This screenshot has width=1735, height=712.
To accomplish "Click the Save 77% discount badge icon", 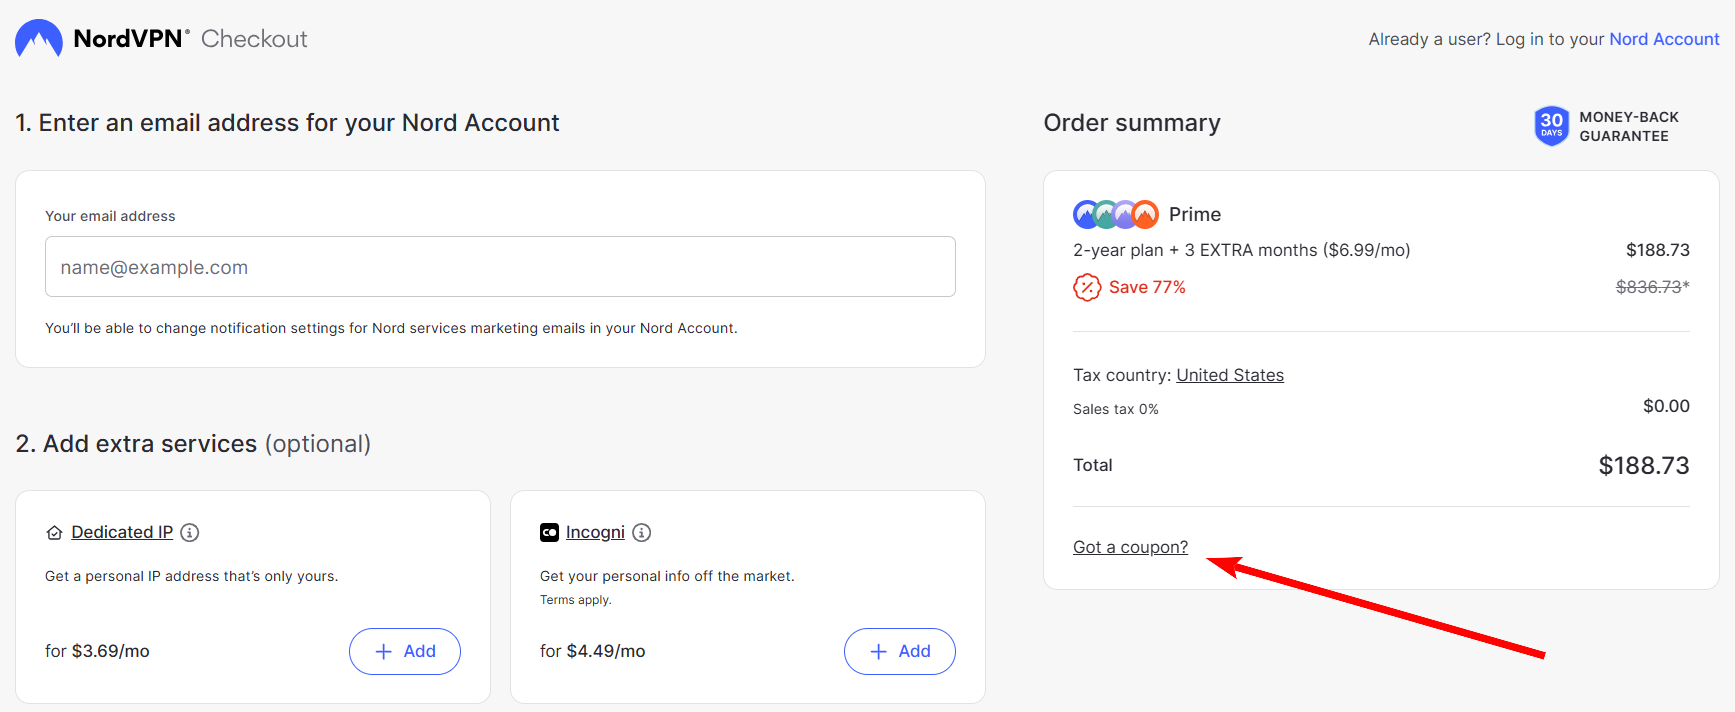I will pyautogui.click(x=1086, y=287).
